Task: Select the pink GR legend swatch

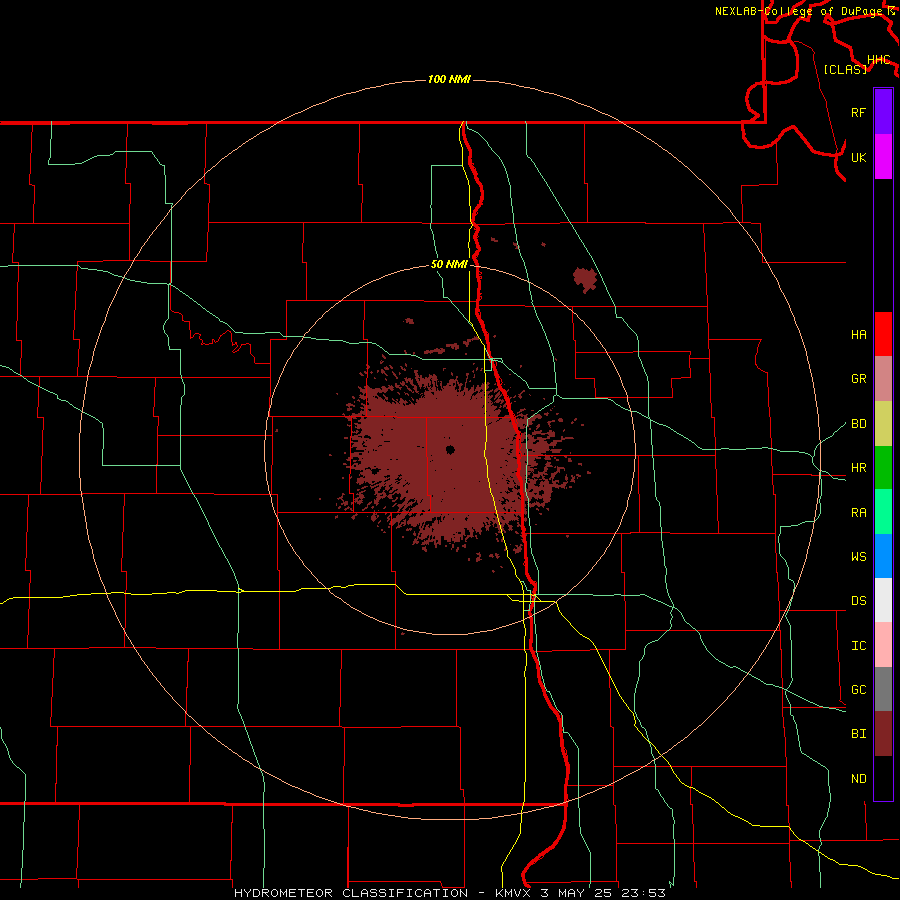Action: point(883,379)
